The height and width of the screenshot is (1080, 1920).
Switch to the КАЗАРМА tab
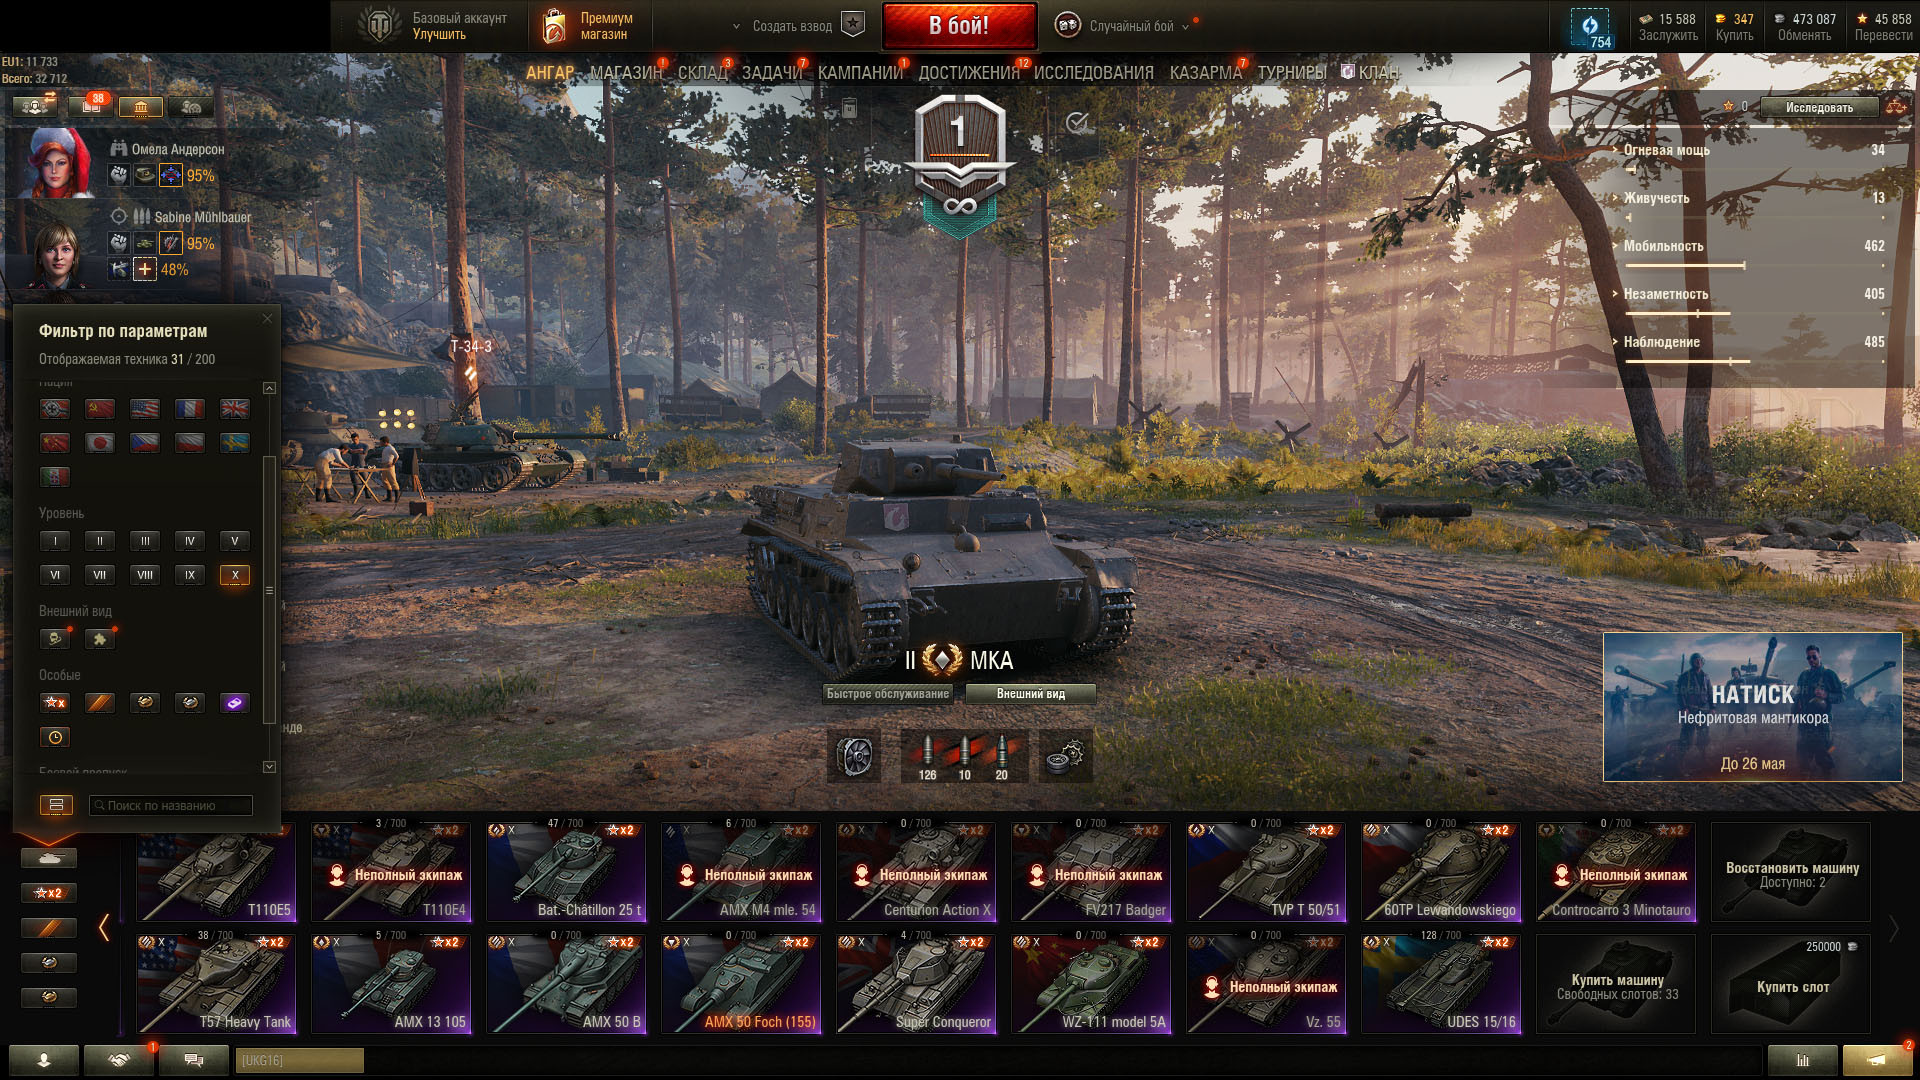1205,73
